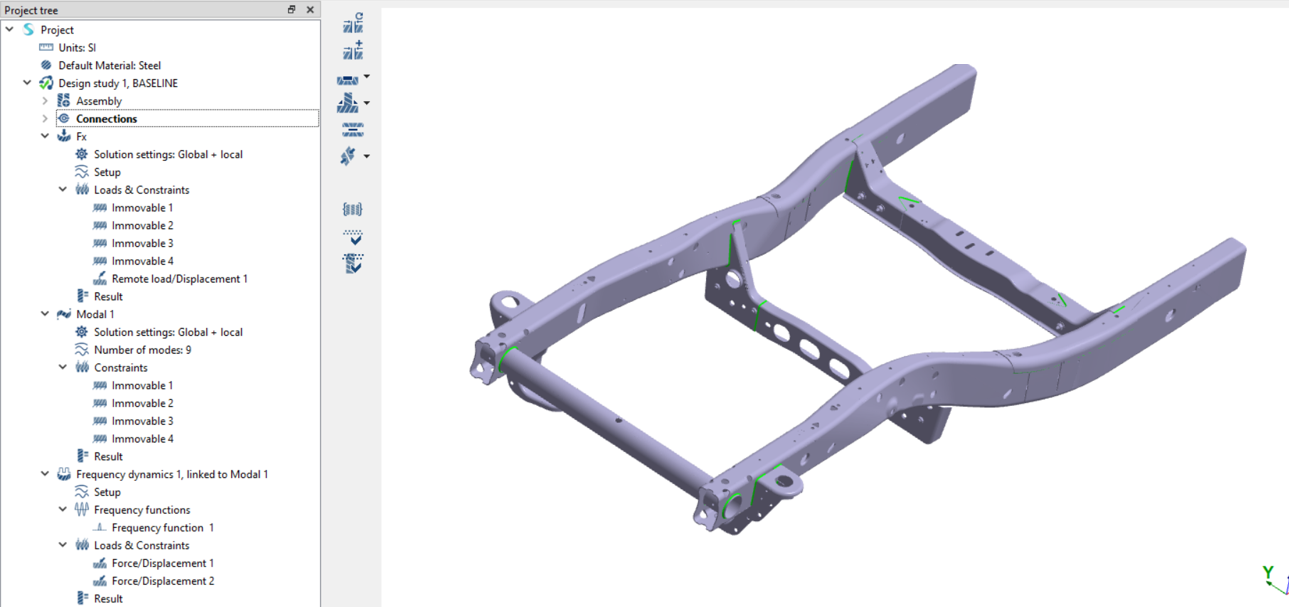Viewport: 1289px width, 607px height.
Task: Click the toolbar icon with the flat bar
Action: [348, 79]
